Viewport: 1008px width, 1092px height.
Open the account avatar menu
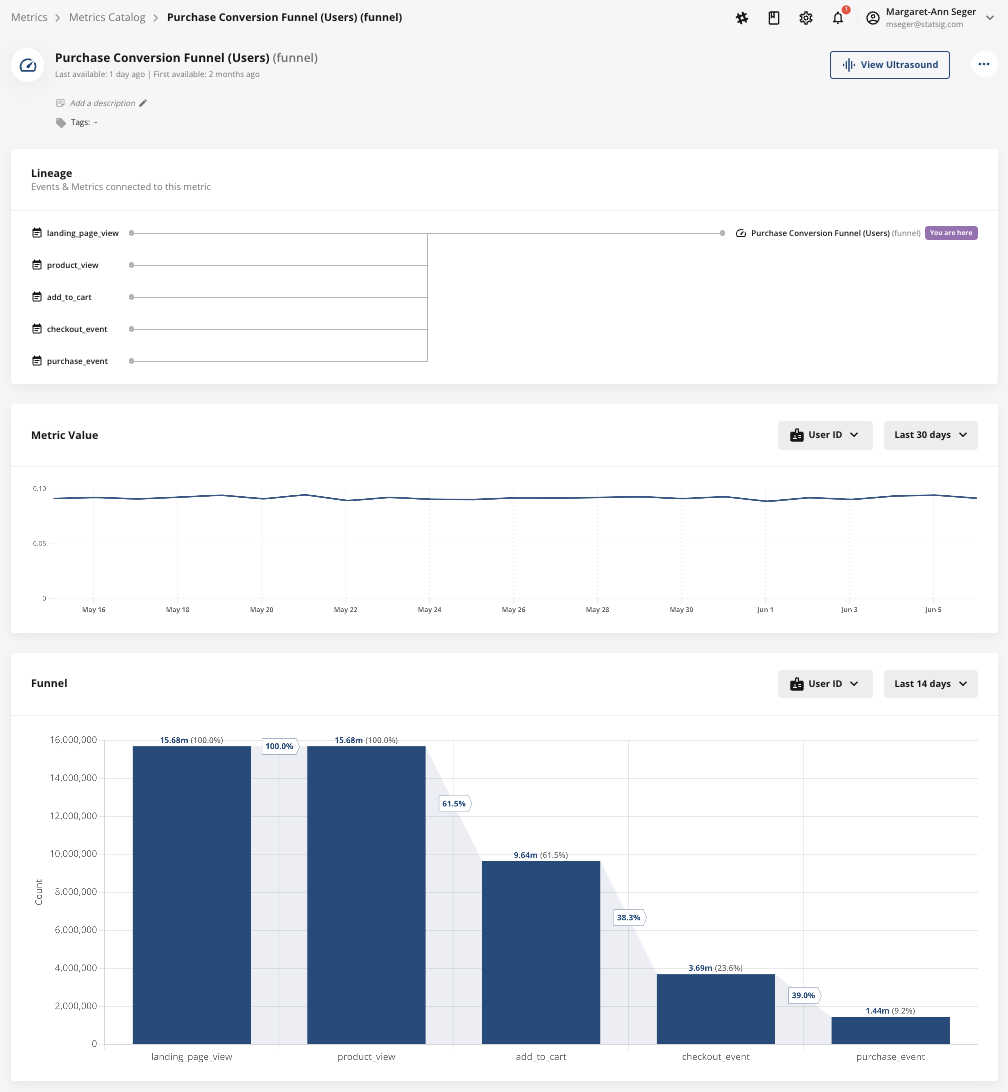pyautogui.click(x=873, y=17)
